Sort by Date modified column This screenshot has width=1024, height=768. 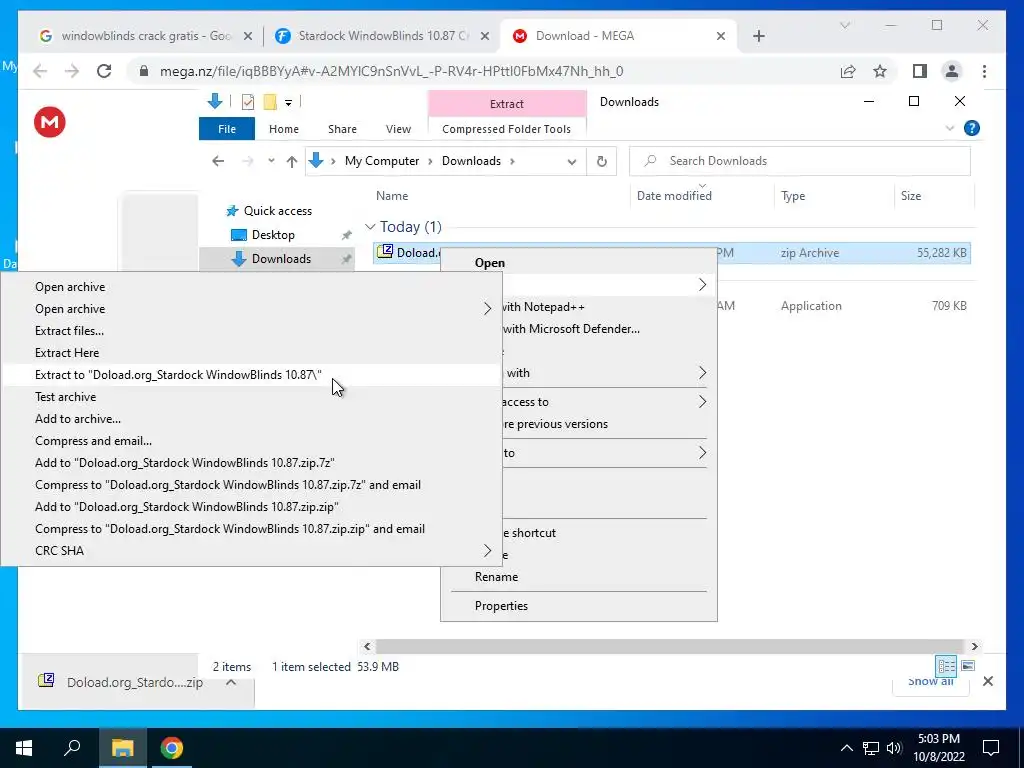coord(674,195)
